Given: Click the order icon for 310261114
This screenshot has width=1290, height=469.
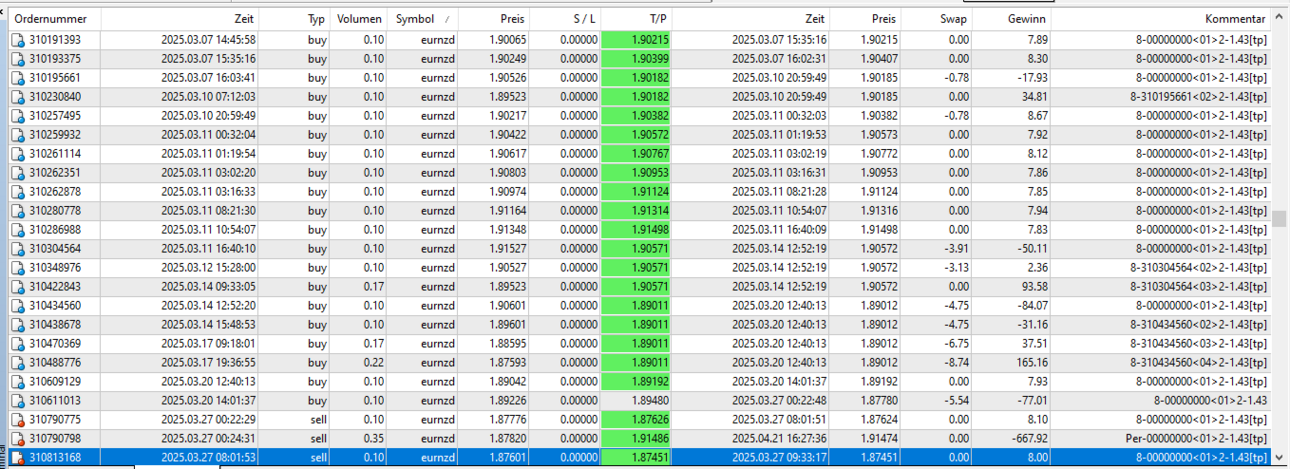Looking at the screenshot, I should [17, 154].
